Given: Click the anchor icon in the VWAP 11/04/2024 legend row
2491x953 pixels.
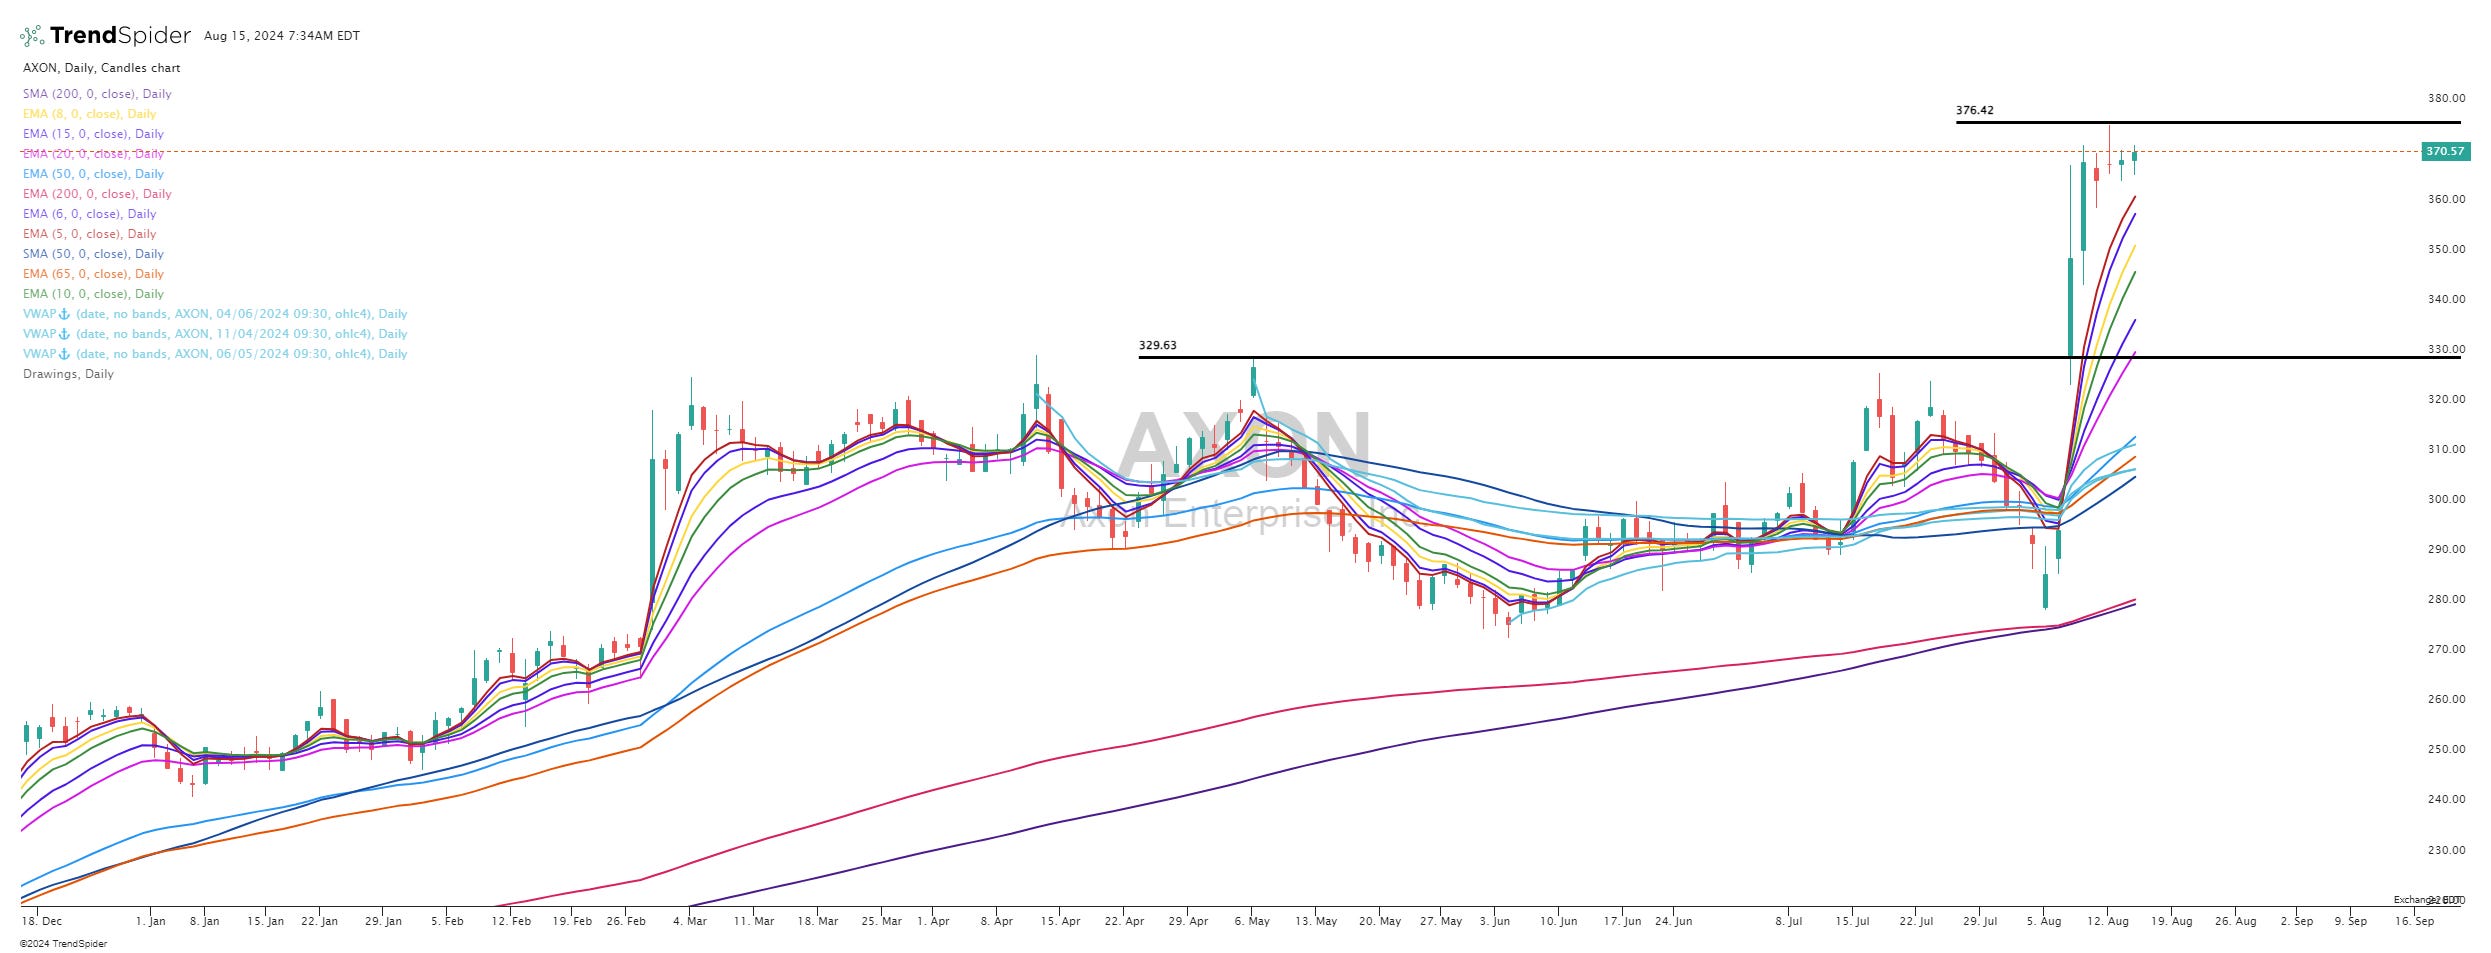Looking at the screenshot, I should tap(64, 334).
